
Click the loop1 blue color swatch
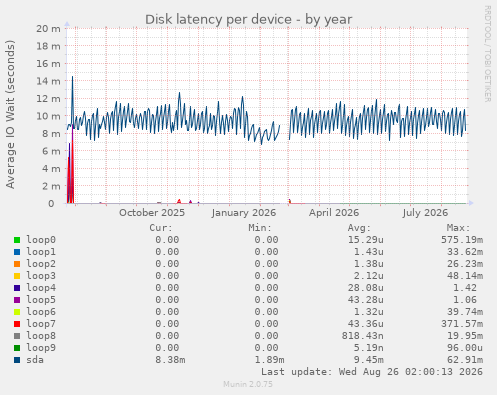tap(17, 252)
